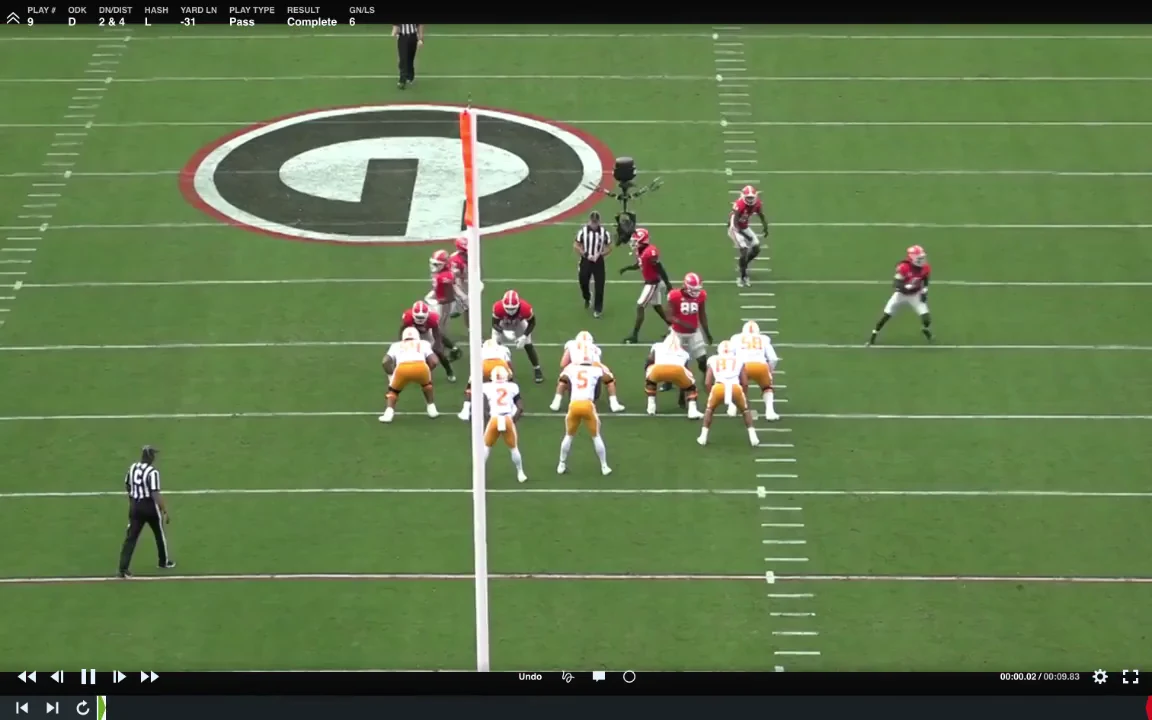The image size is (1152, 720).
Task: Step back one frame
Action: pyautogui.click(x=57, y=677)
